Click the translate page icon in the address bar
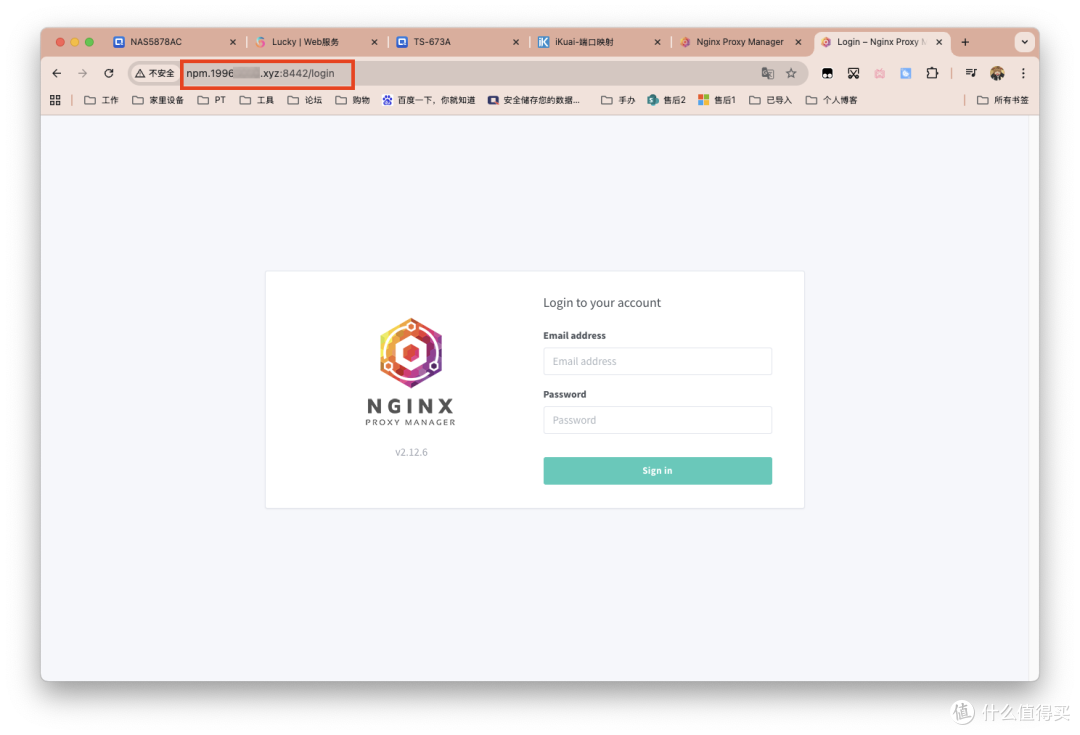 click(767, 73)
